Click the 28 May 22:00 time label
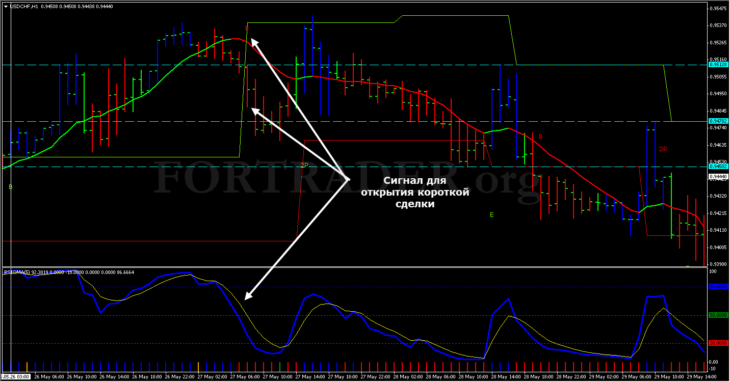The image size is (730, 382). click(570, 376)
